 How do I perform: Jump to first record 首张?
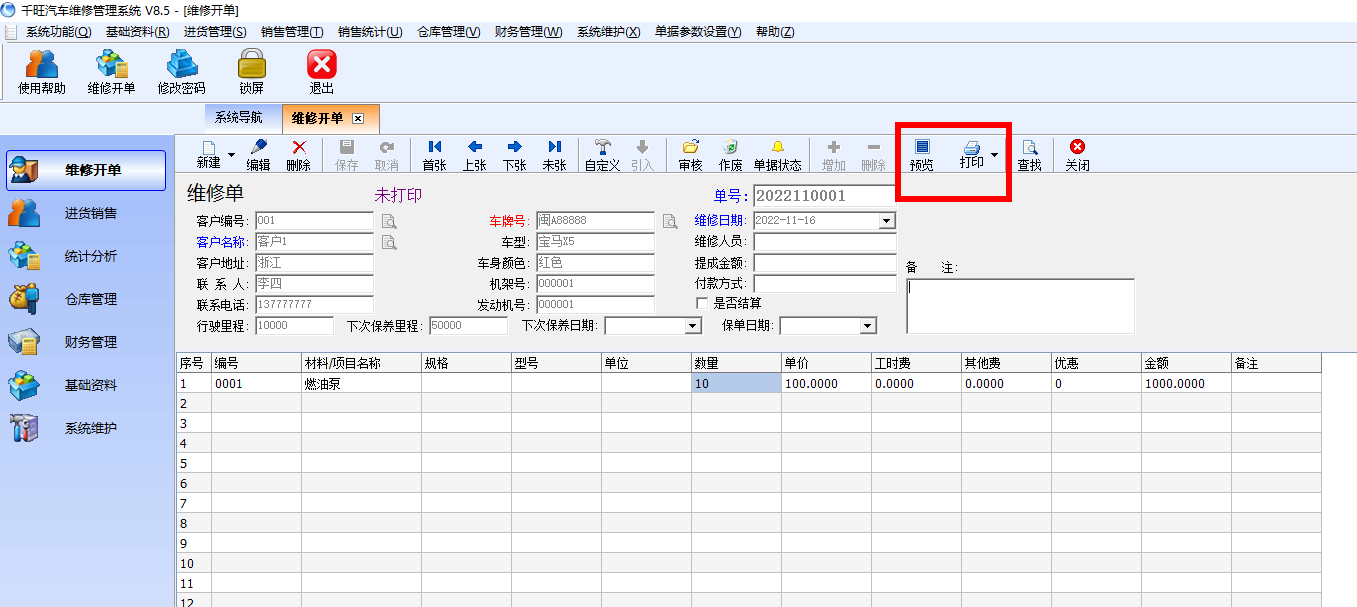point(434,156)
